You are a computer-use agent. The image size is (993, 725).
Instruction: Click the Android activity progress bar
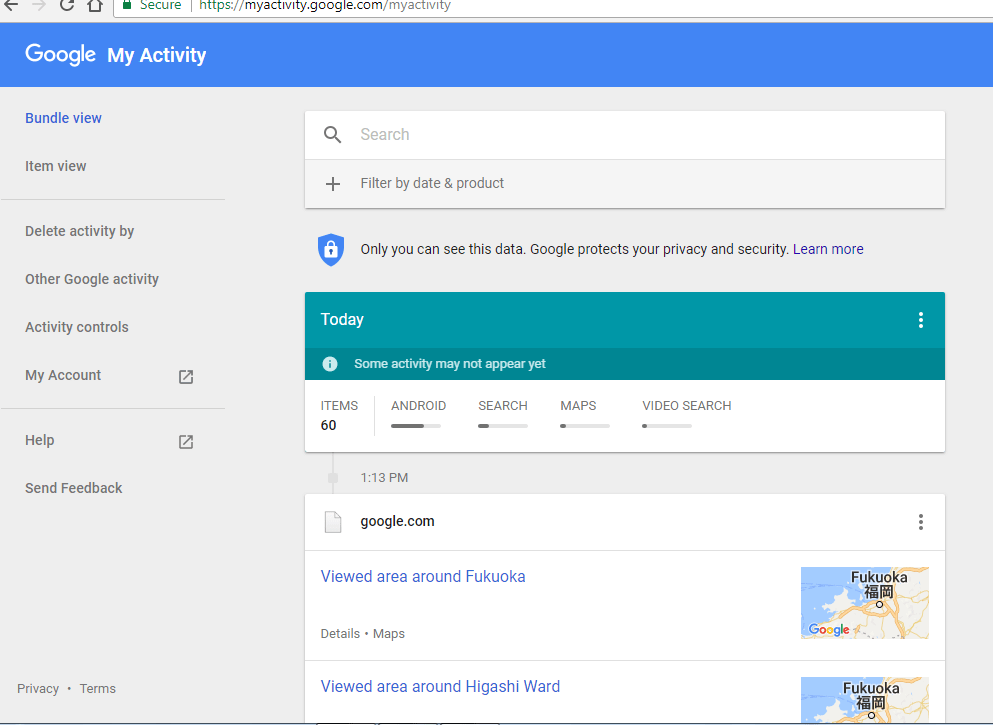[x=415, y=425]
